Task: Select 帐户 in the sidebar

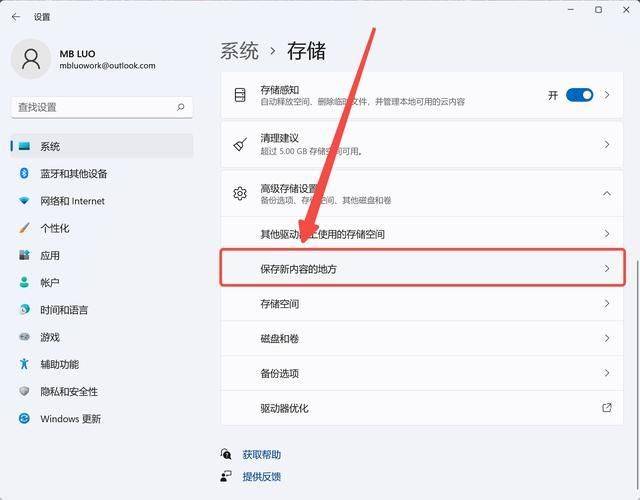Action: [102, 282]
